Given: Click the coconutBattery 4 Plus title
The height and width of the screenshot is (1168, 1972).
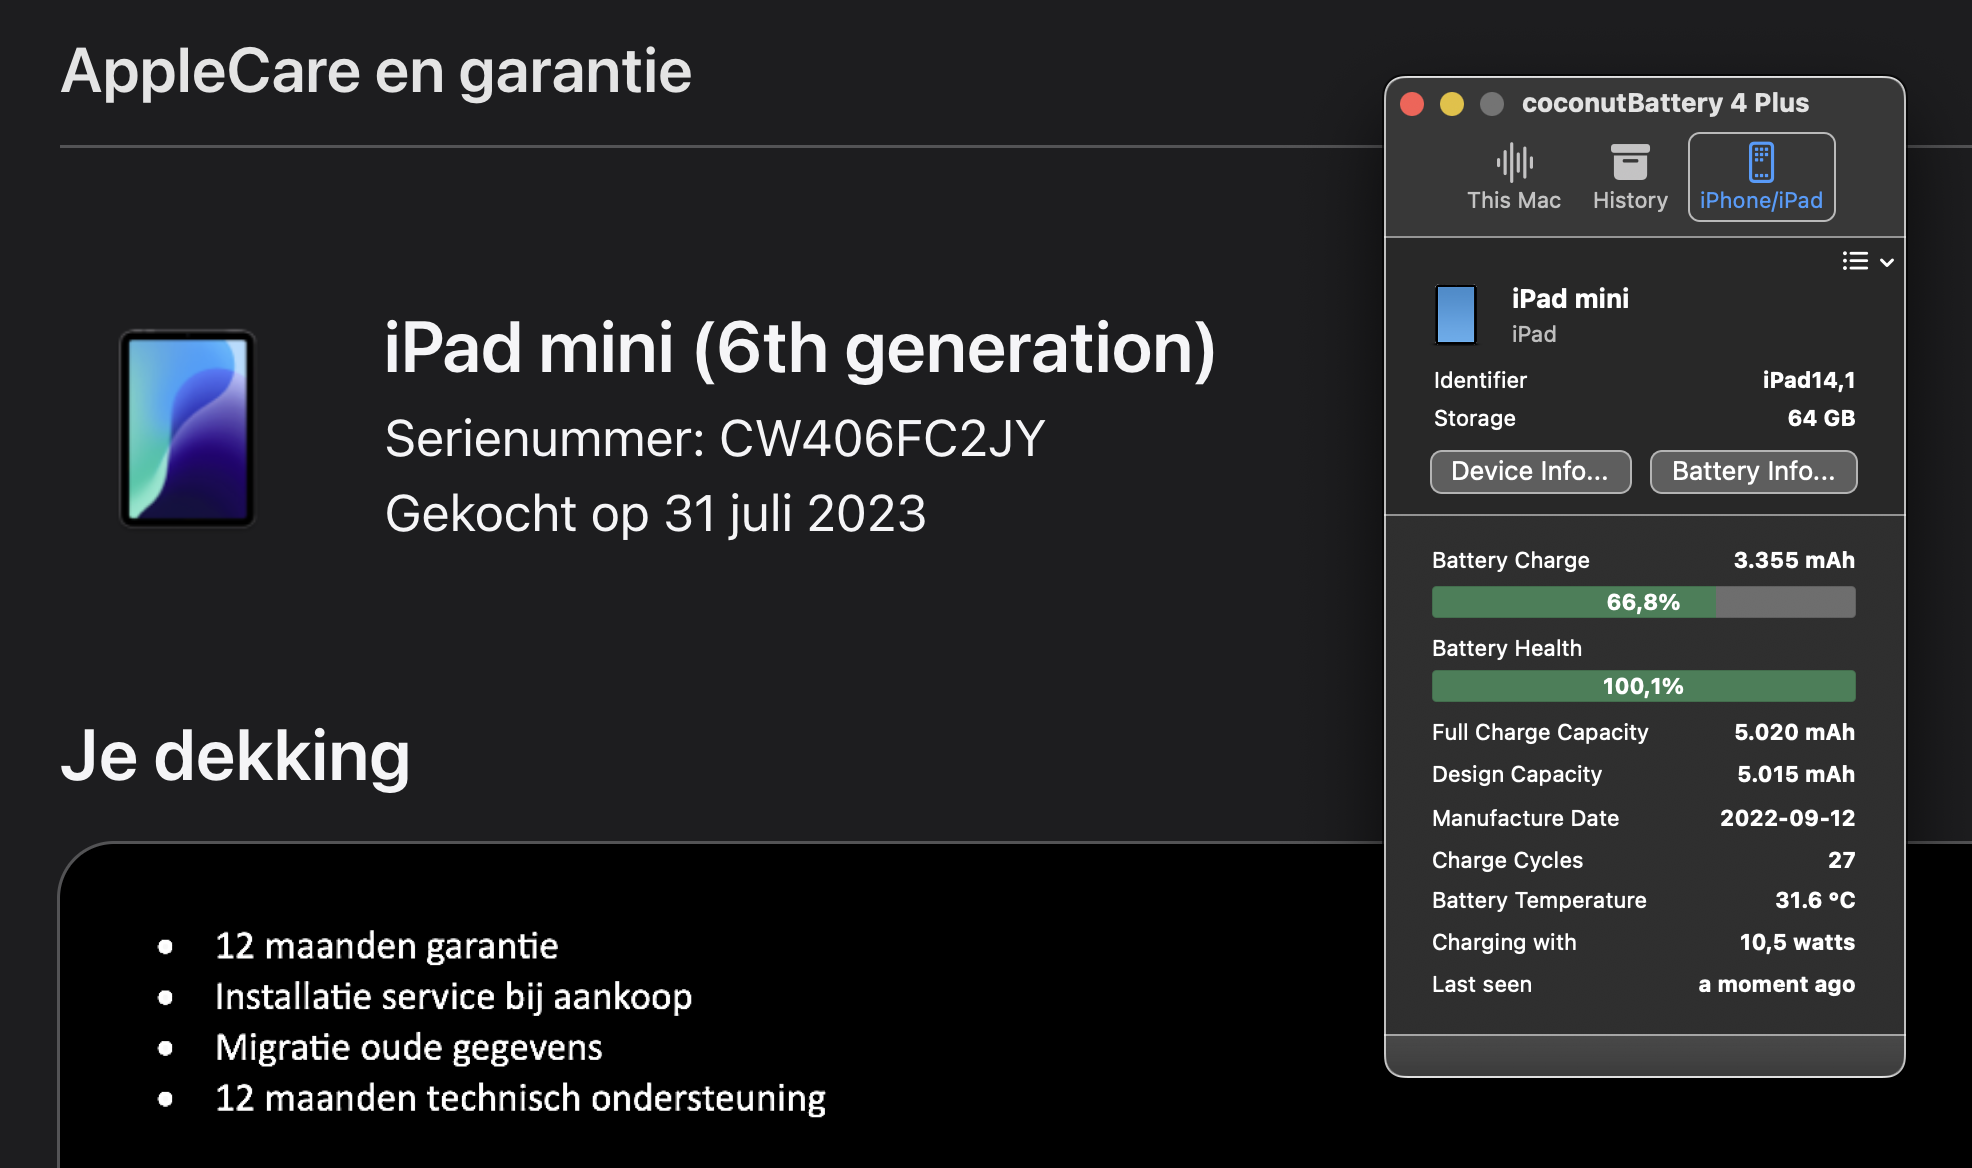Looking at the screenshot, I should coord(1665,103).
